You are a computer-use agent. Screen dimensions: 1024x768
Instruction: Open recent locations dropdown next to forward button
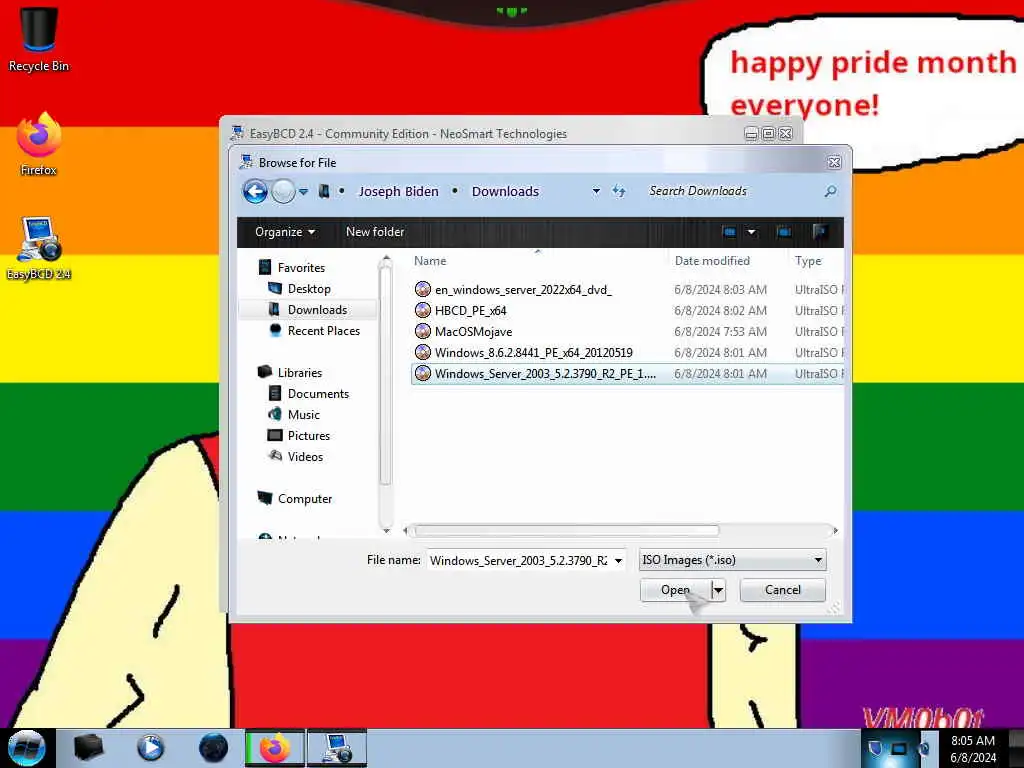click(304, 192)
